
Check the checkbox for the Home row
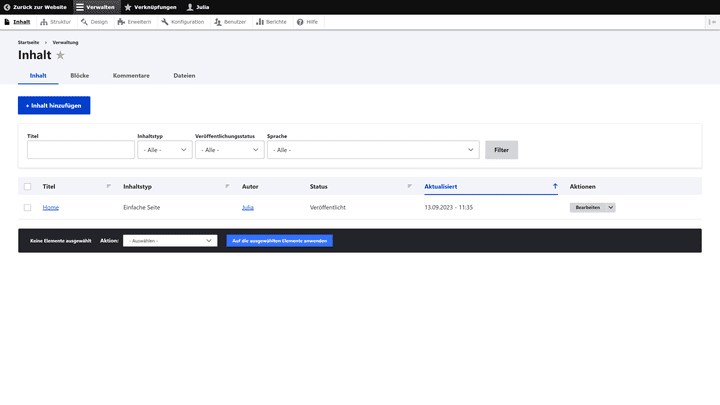[x=28, y=208]
